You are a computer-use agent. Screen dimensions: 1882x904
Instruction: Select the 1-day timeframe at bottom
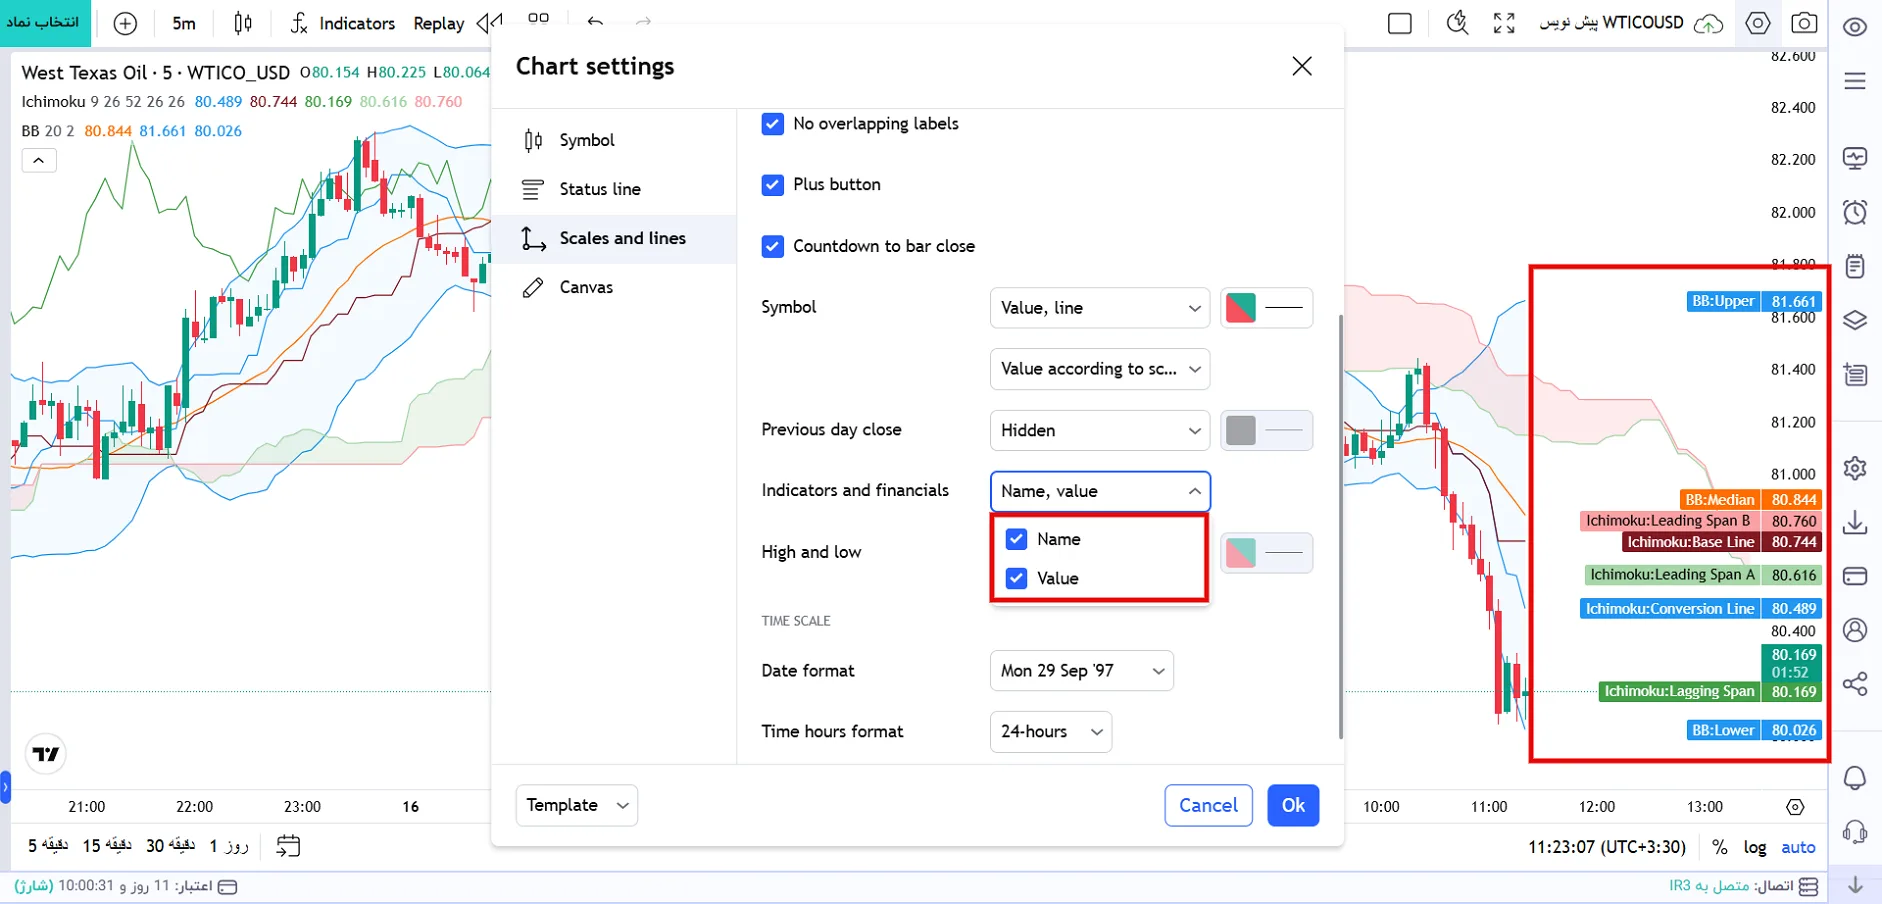coord(228,846)
